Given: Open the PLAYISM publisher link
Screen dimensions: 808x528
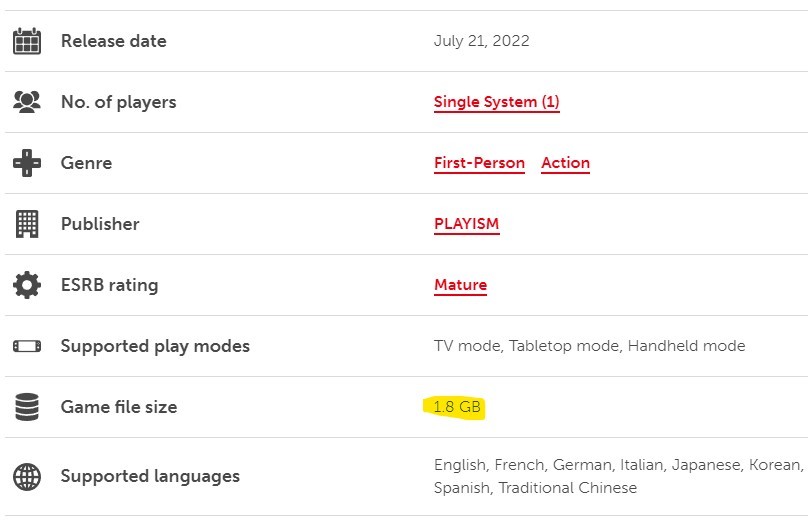Looking at the screenshot, I should [467, 224].
